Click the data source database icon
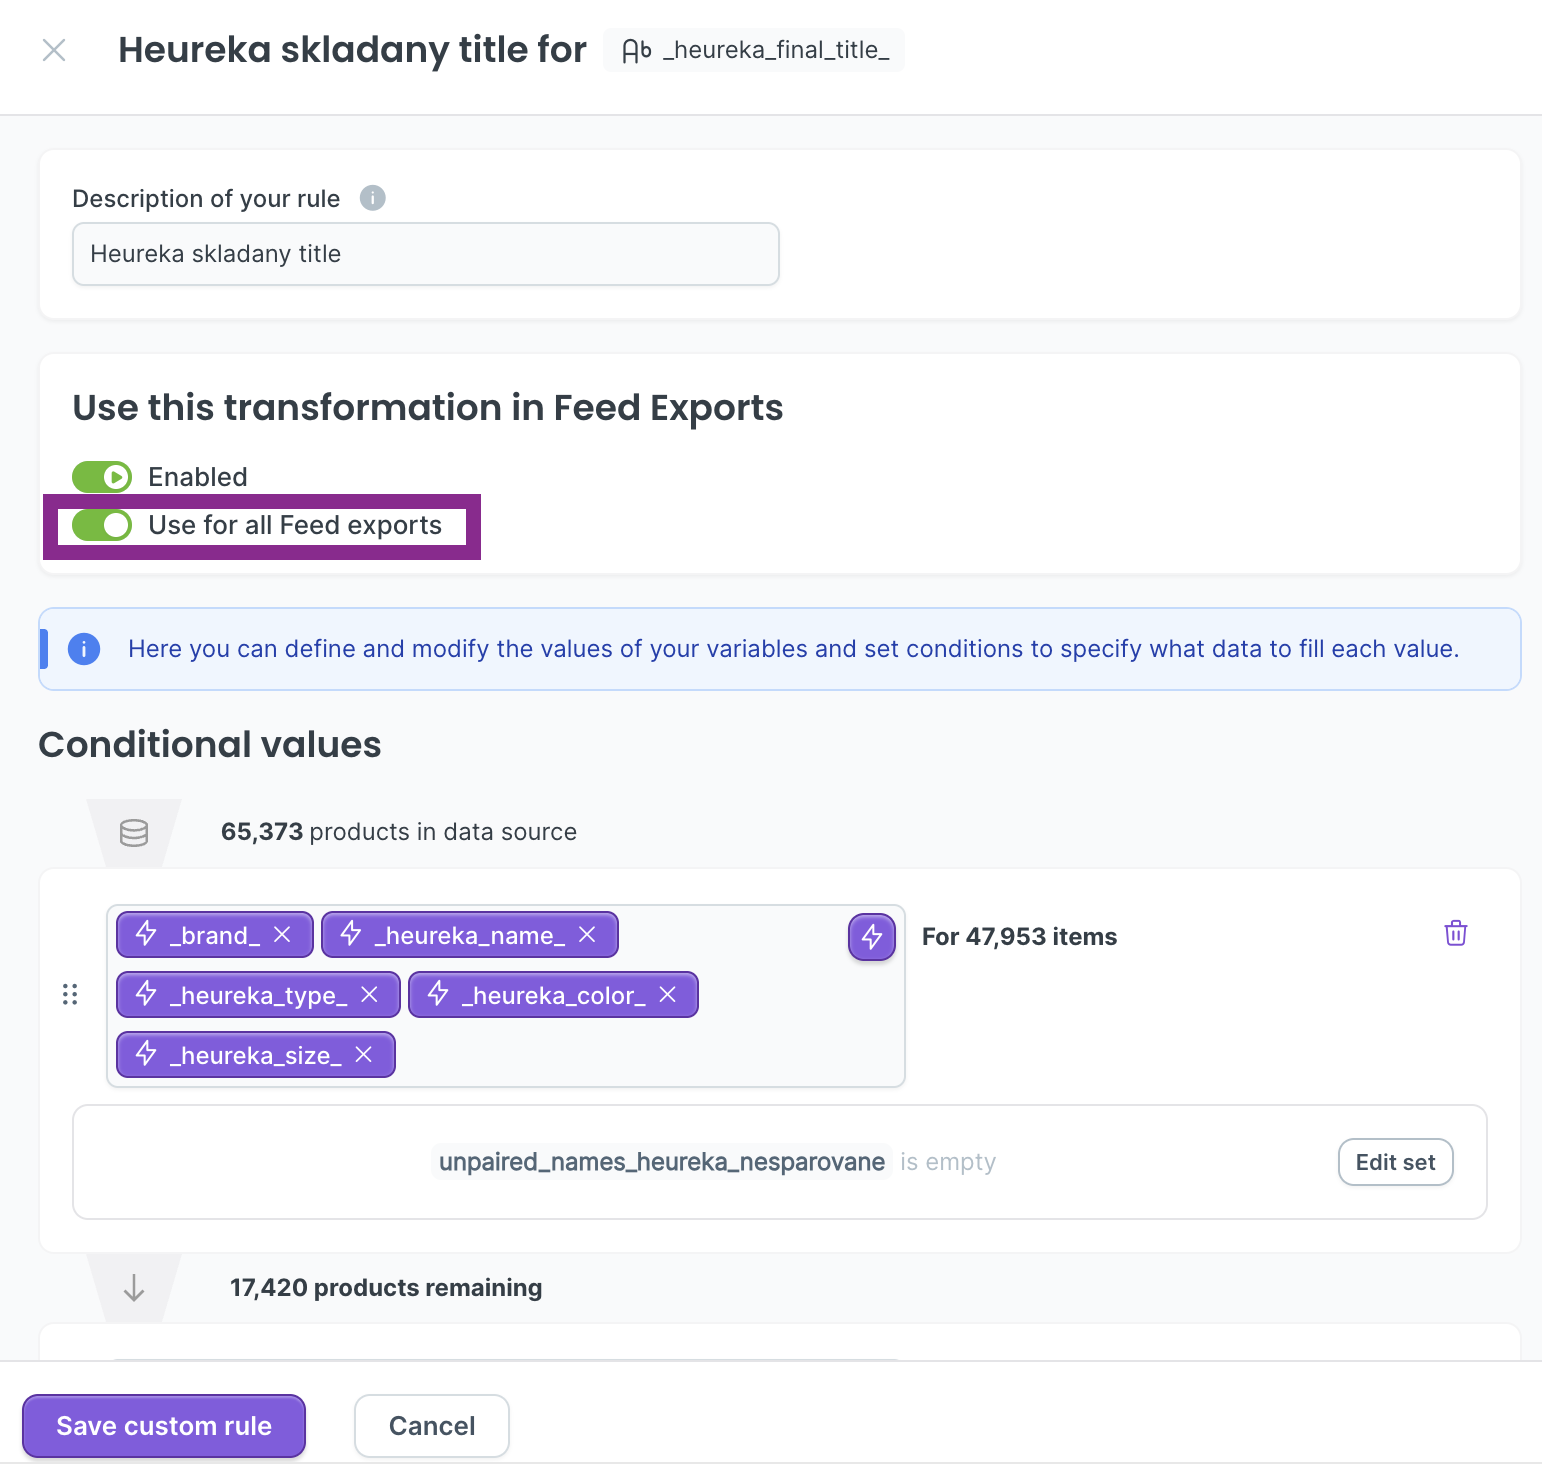The height and width of the screenshot is (1464, 1542). point(133,832)
